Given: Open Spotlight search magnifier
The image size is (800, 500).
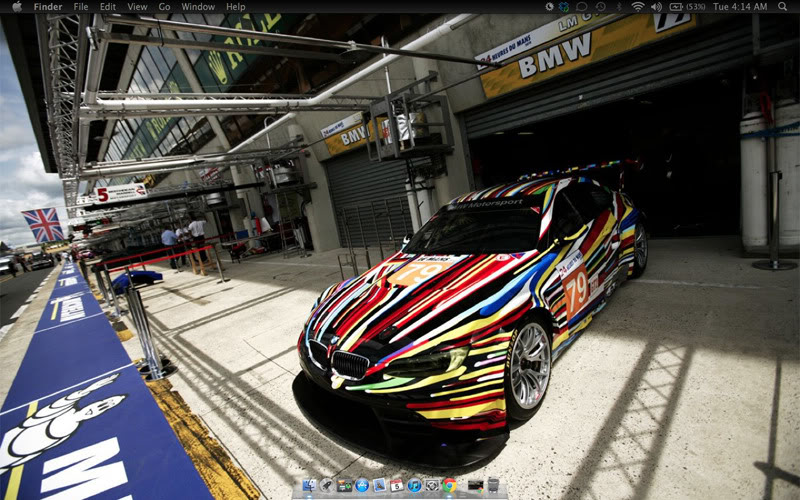Looking at the screenshot, I should [782, 7].
